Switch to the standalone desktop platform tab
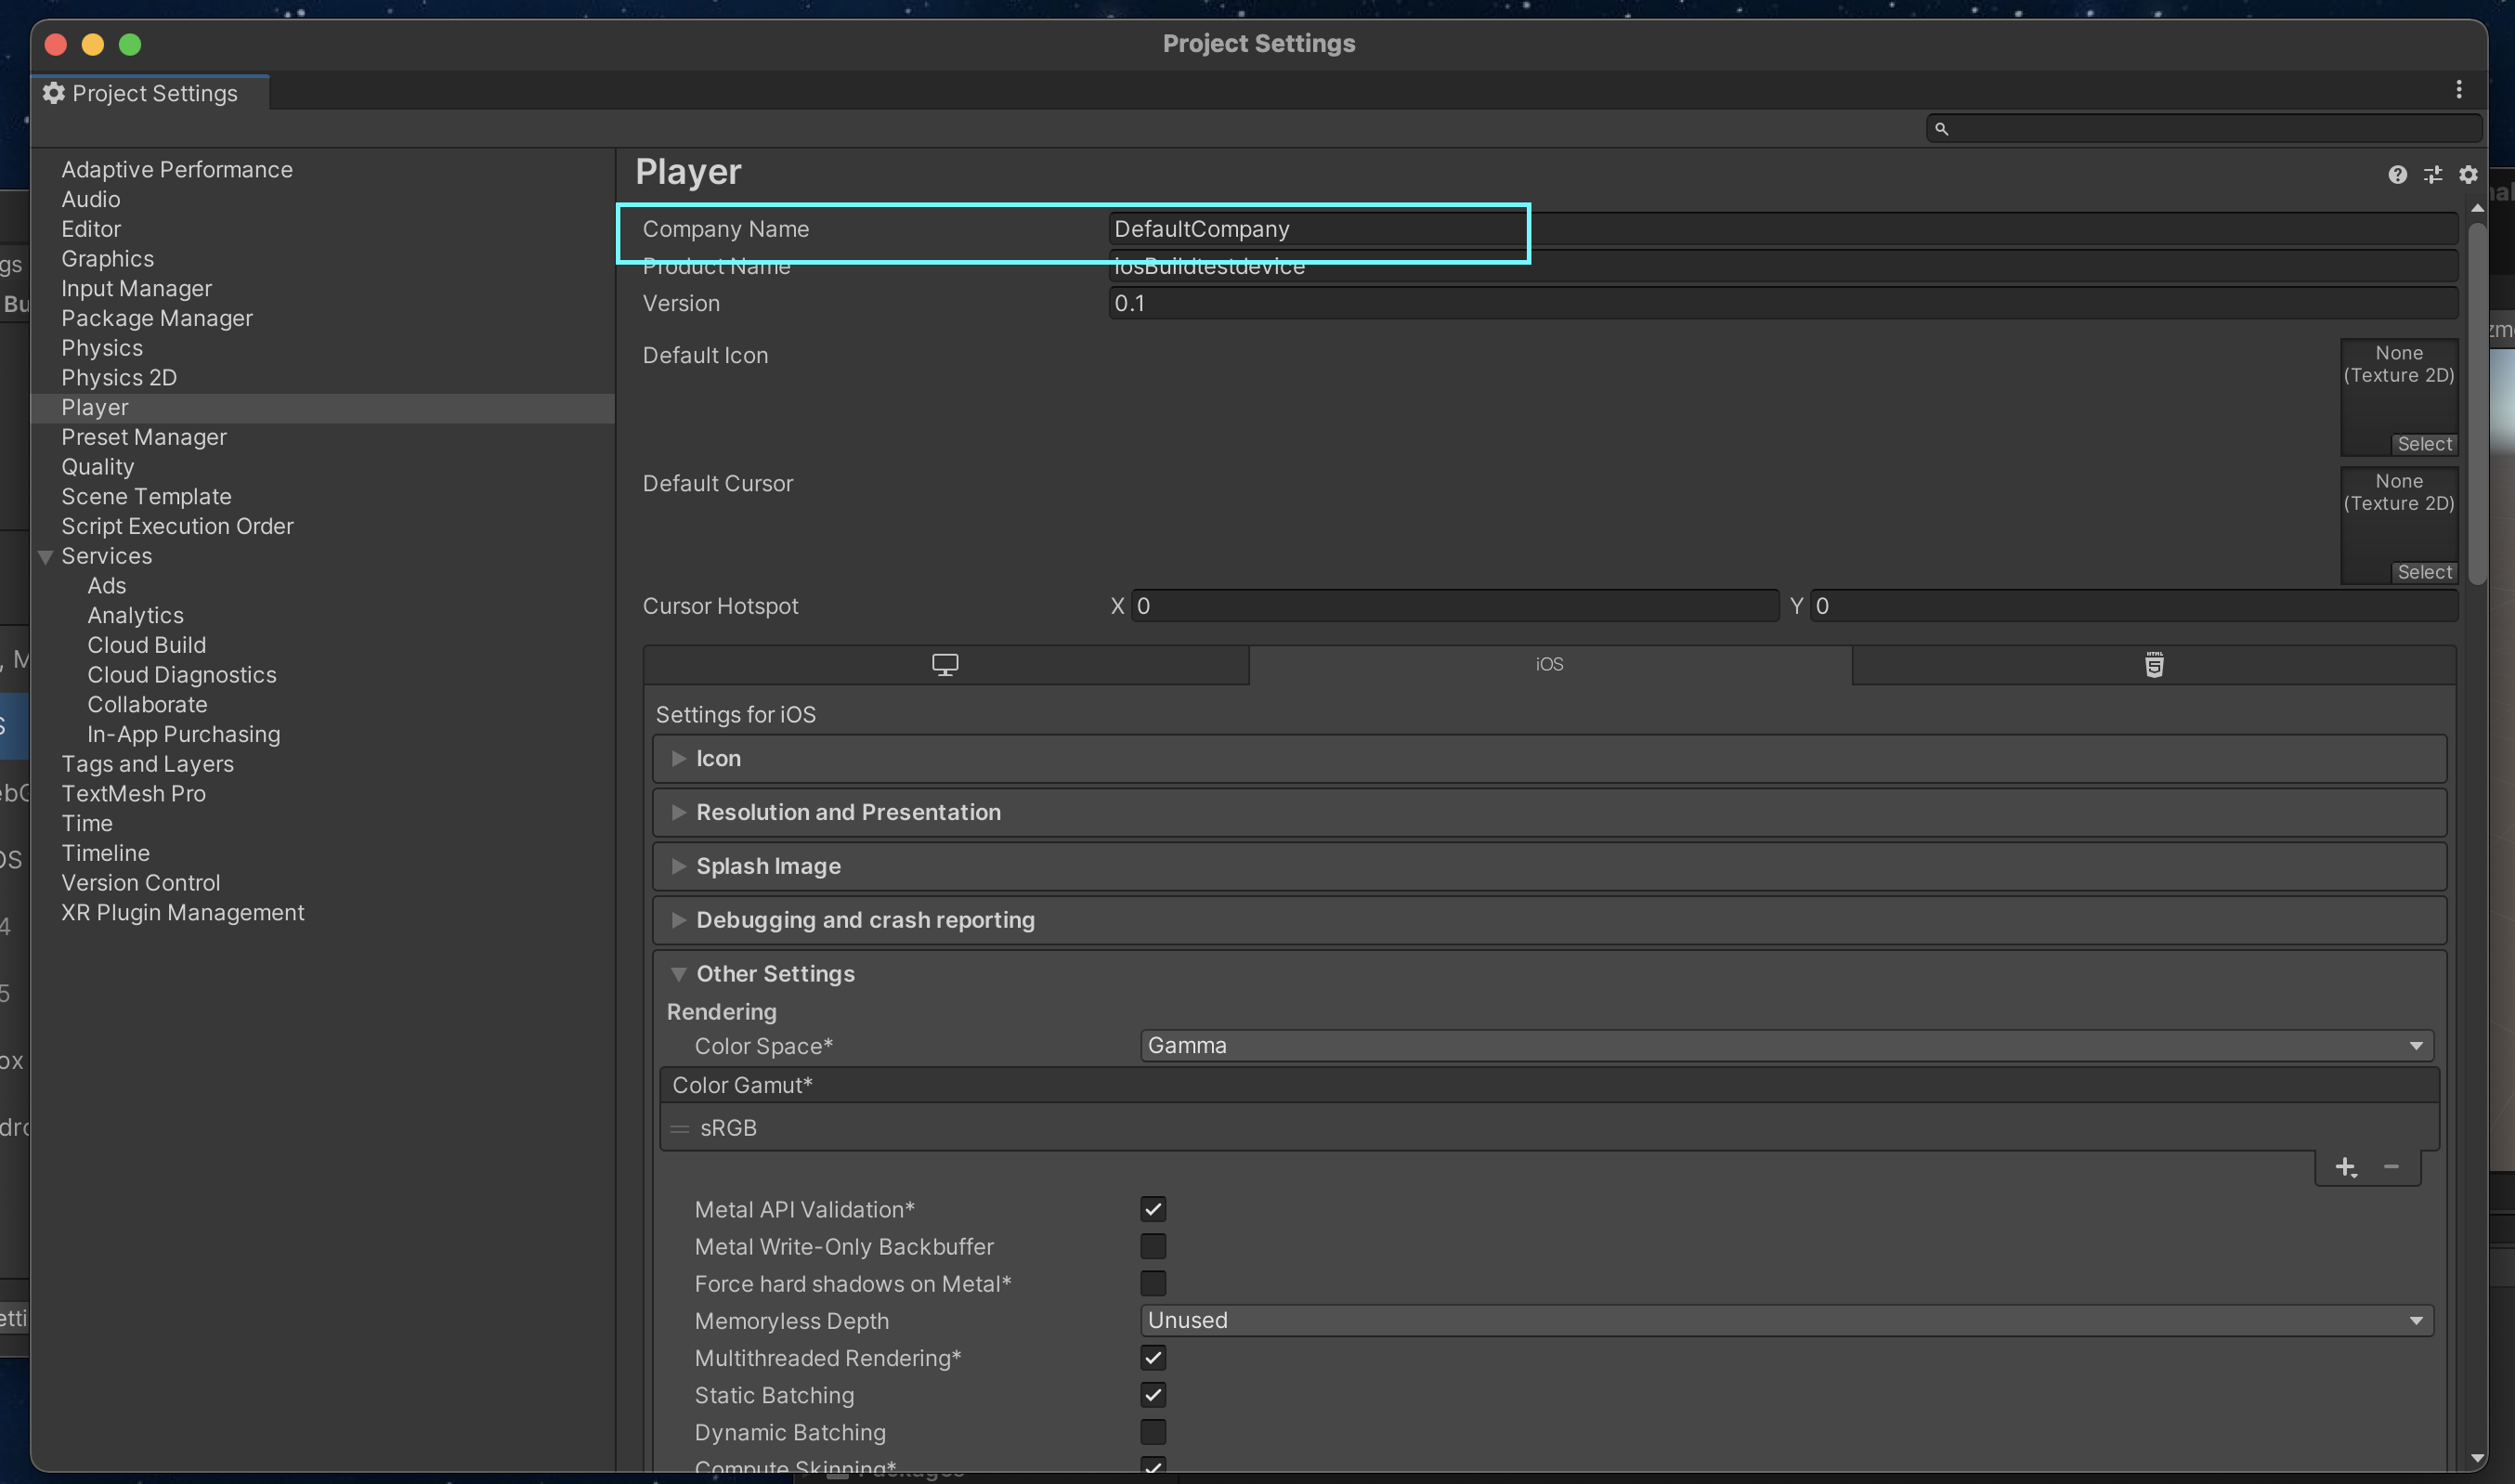 [x=945, y=665]
